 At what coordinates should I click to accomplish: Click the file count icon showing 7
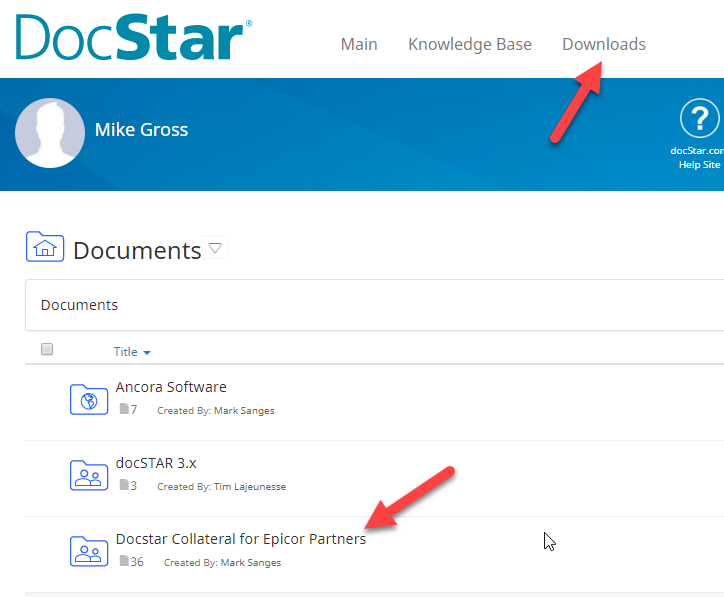pos(124,409)
